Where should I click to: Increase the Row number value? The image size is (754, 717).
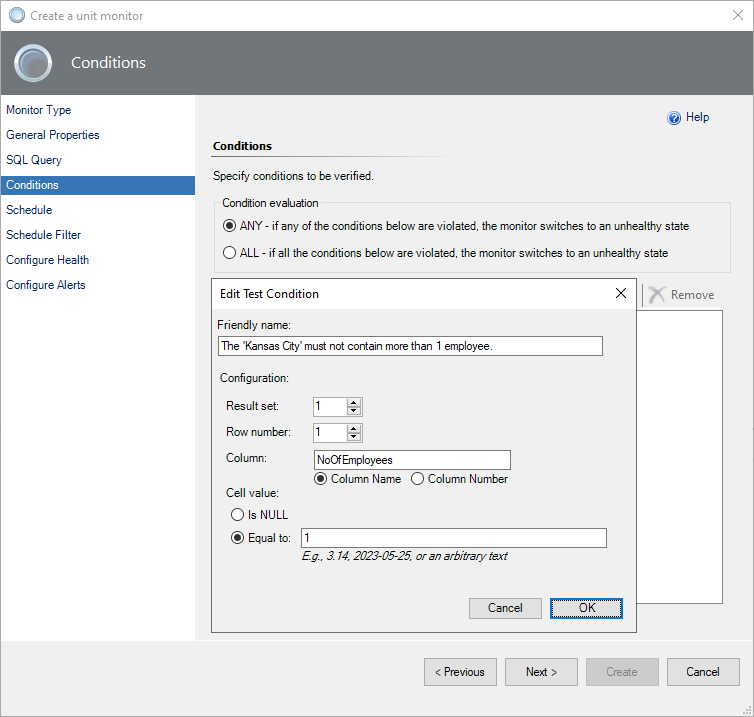pos(354,428)
